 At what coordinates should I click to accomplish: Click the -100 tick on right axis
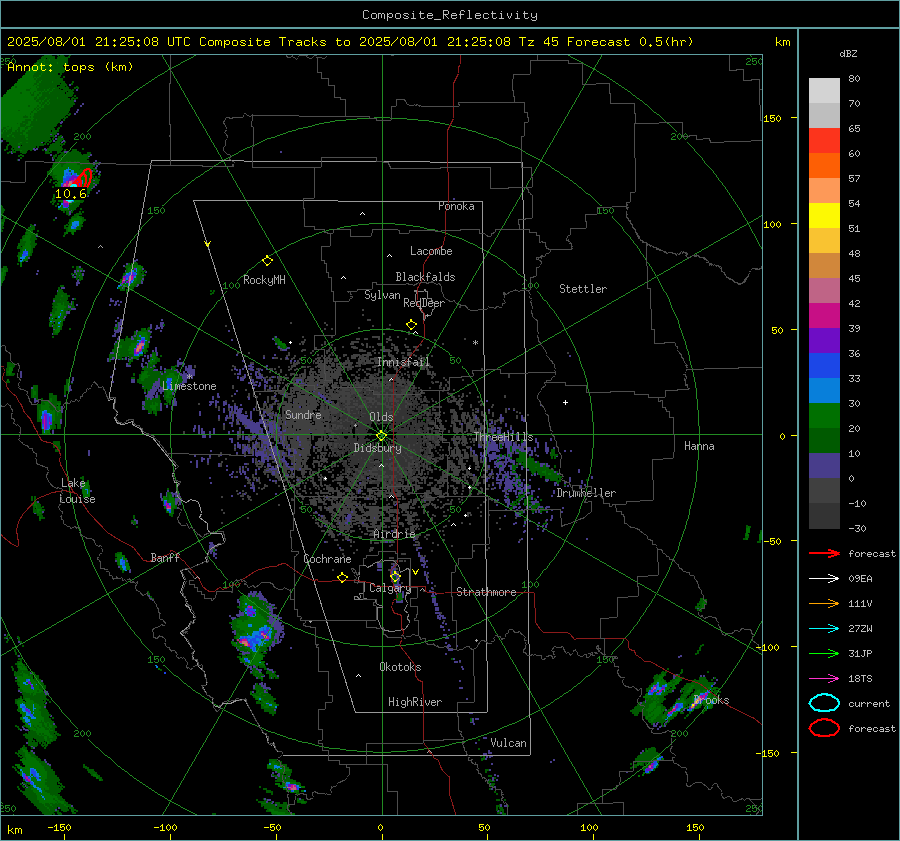tap(767, 648)
